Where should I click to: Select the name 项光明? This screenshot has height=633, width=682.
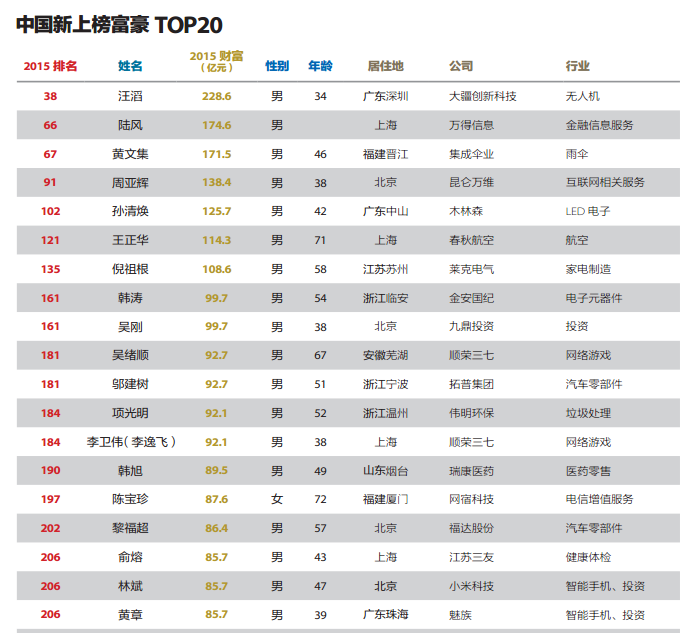point(130,413)
